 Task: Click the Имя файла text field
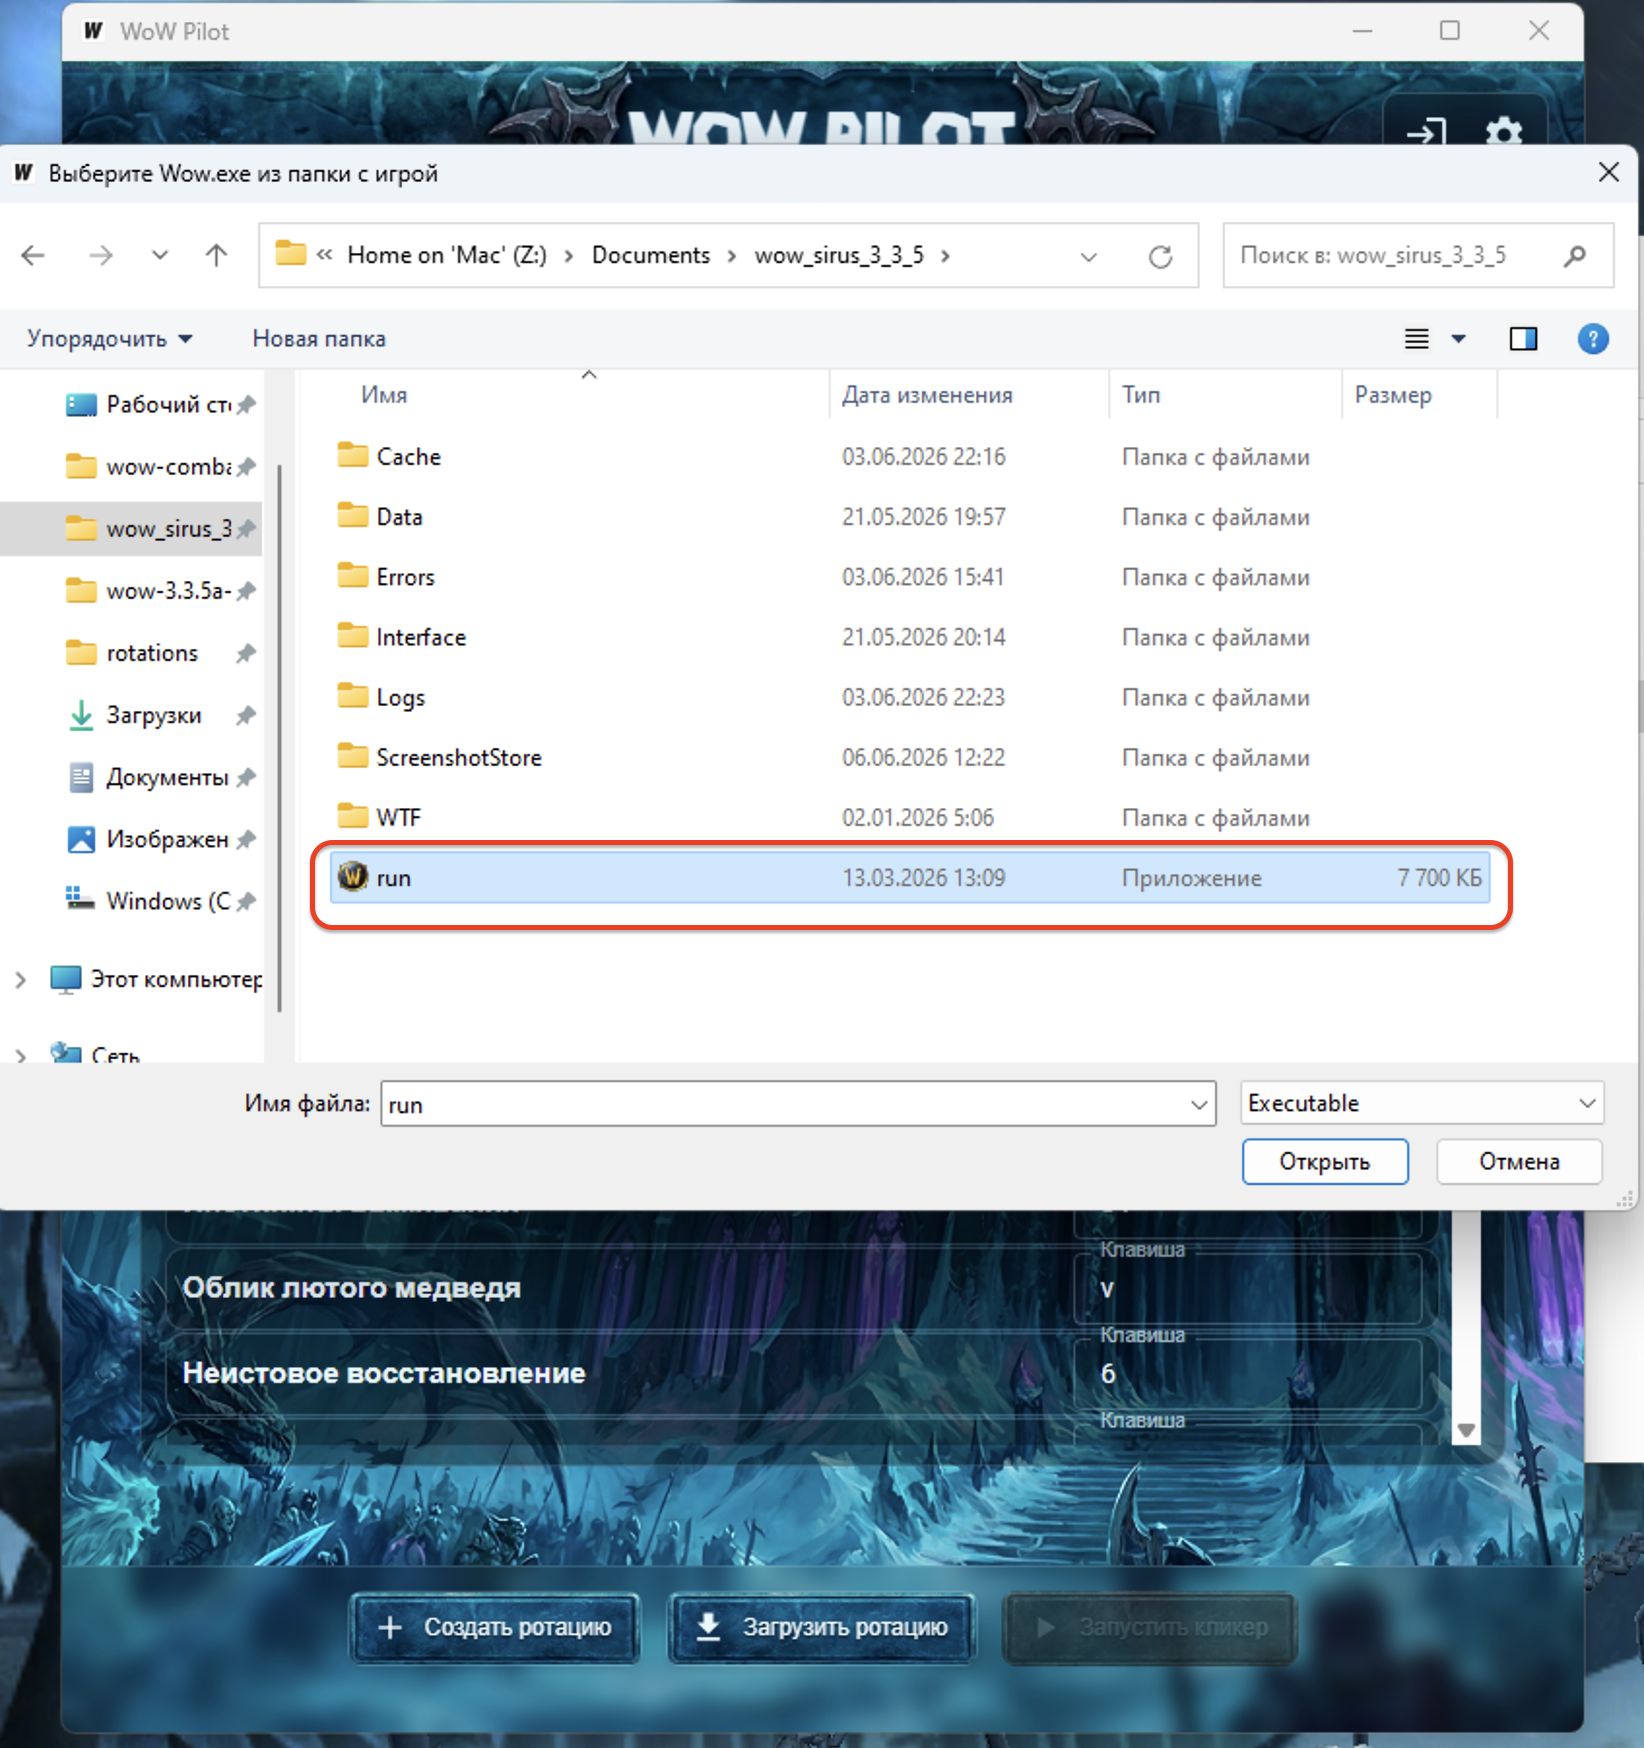click(798, 1104)
